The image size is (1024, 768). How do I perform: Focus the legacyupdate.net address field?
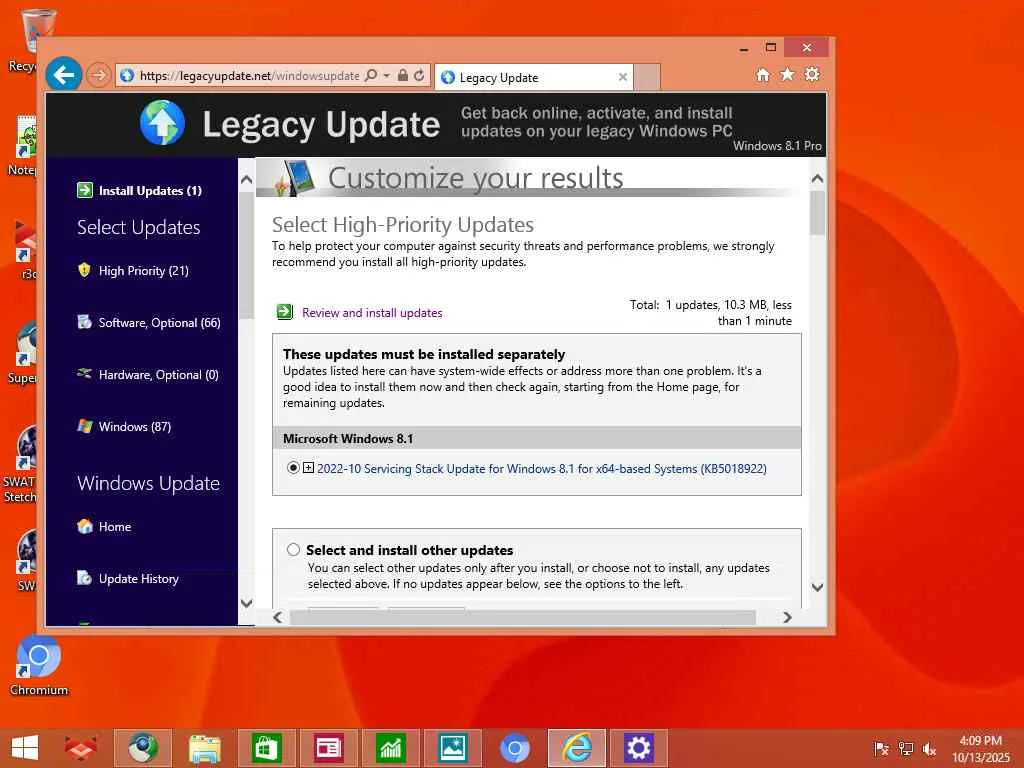pos(249,76)
